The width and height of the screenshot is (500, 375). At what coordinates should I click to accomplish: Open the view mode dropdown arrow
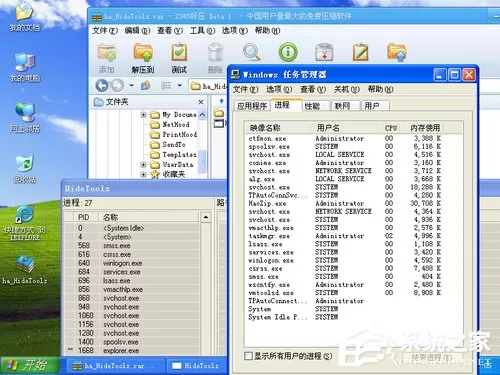[179, 86]
